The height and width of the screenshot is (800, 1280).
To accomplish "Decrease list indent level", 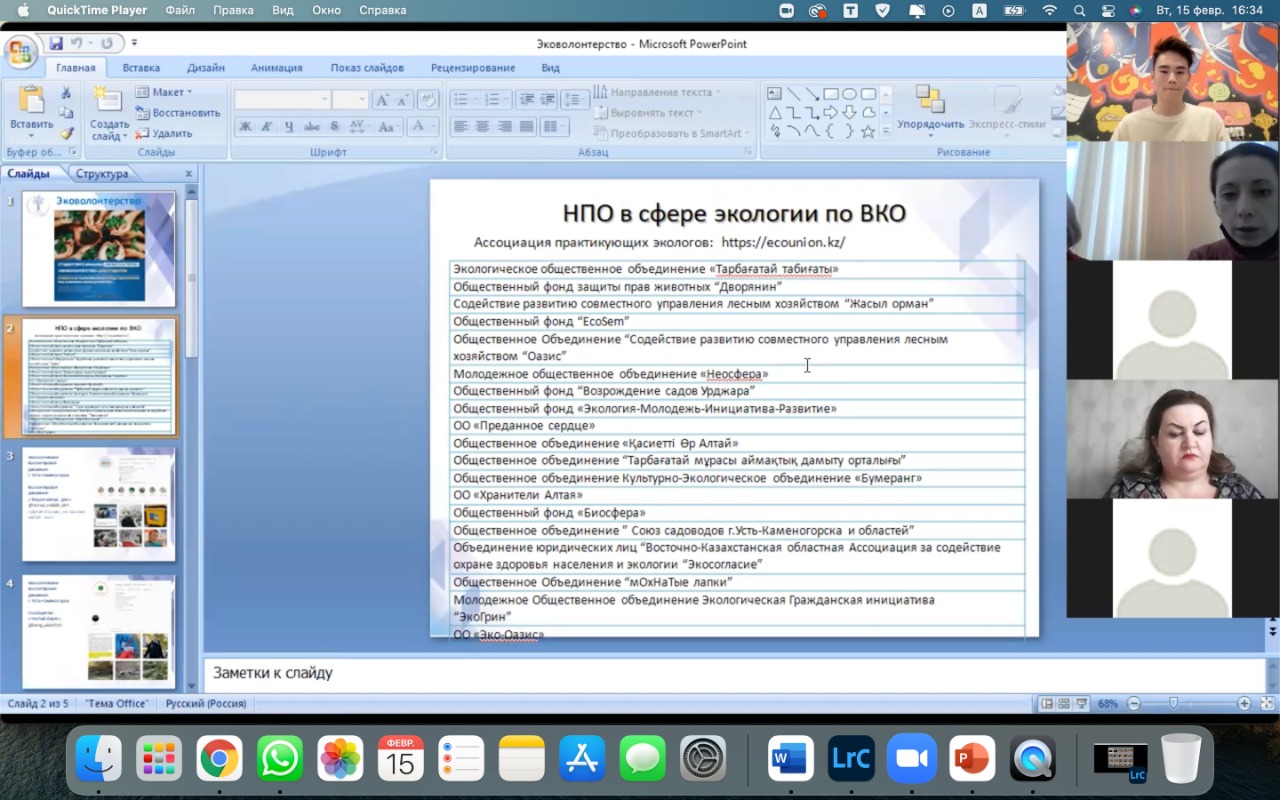I will point(526,99).
